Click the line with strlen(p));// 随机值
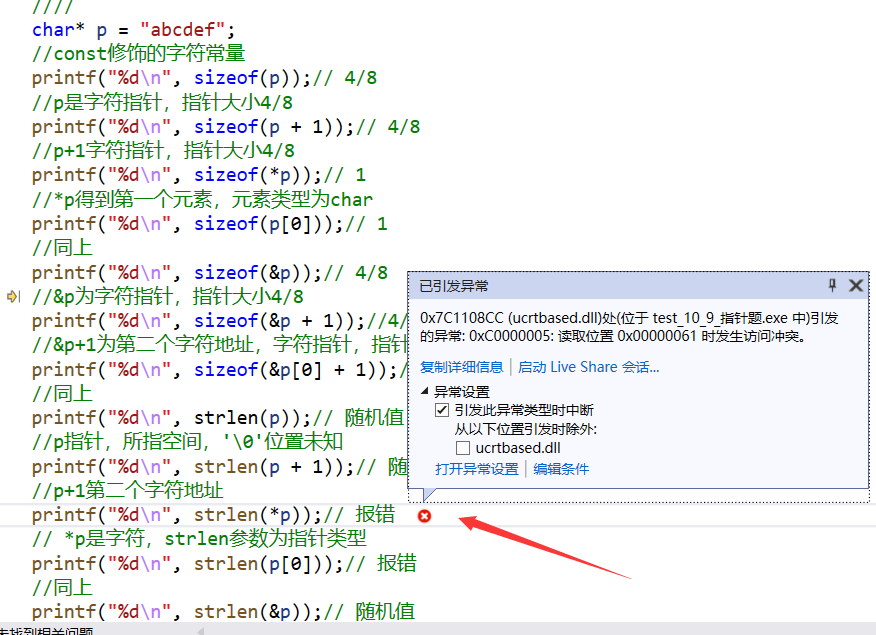The image size is (876, 635). coord(218,418)
